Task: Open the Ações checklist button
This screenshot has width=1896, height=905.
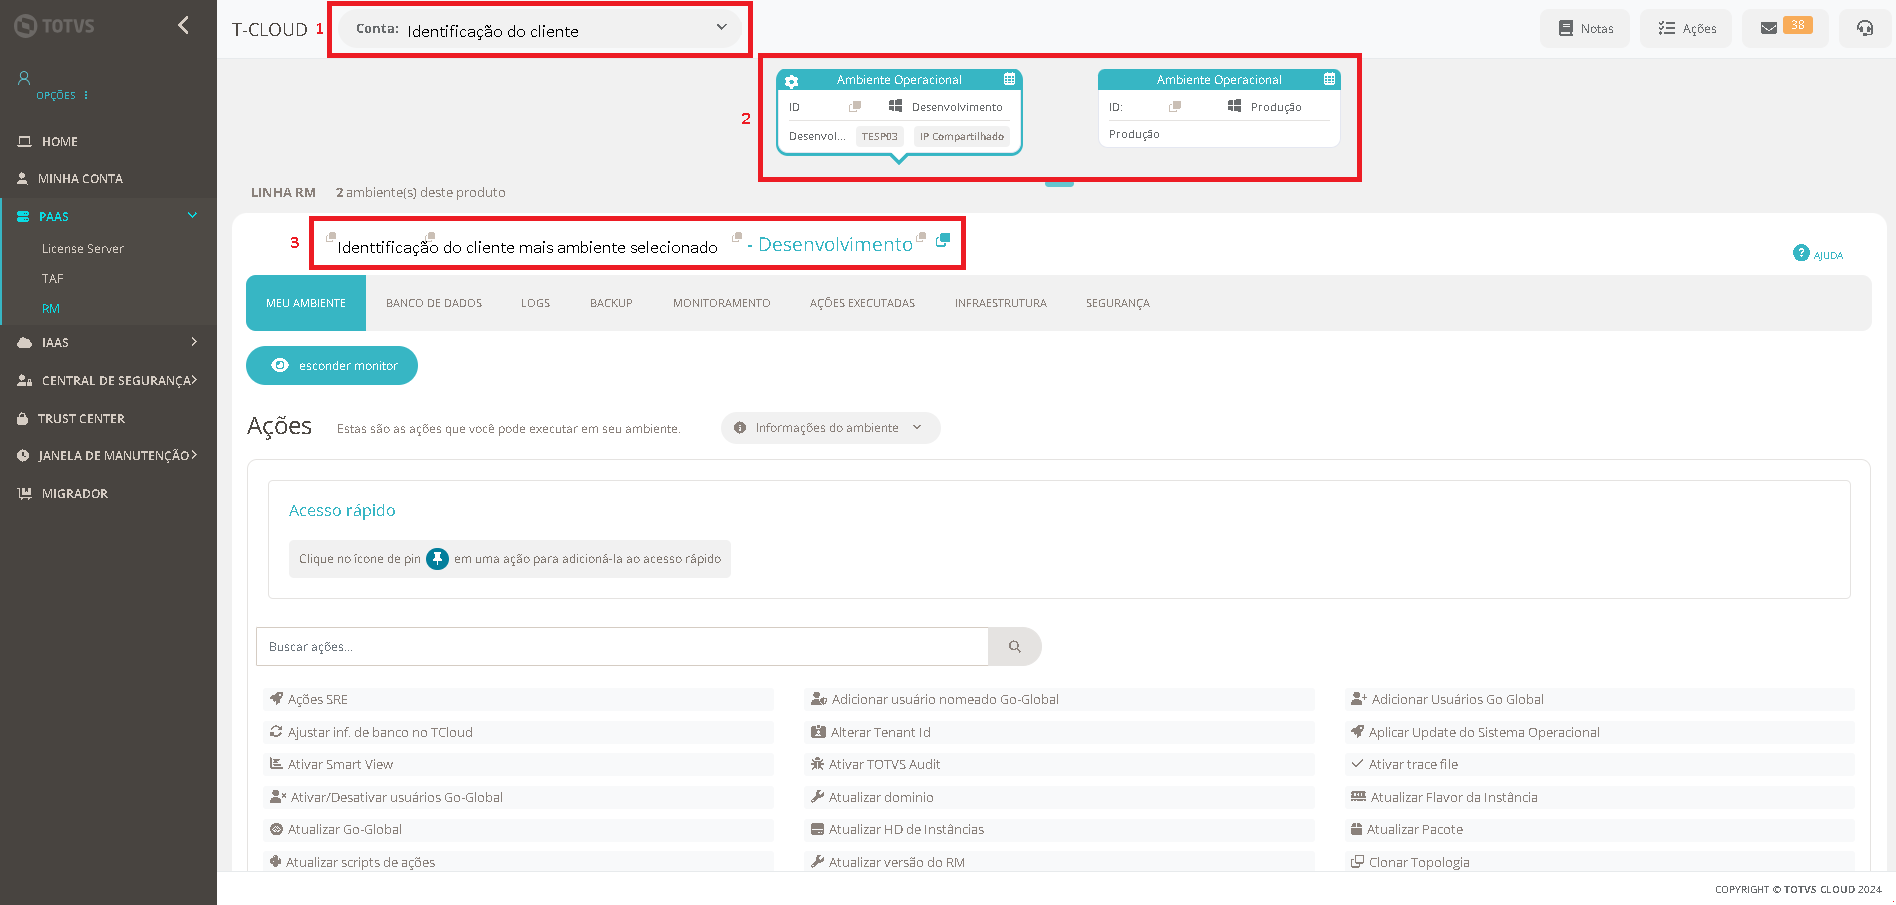Action: pyautogui.click(x=1687, y=28)
